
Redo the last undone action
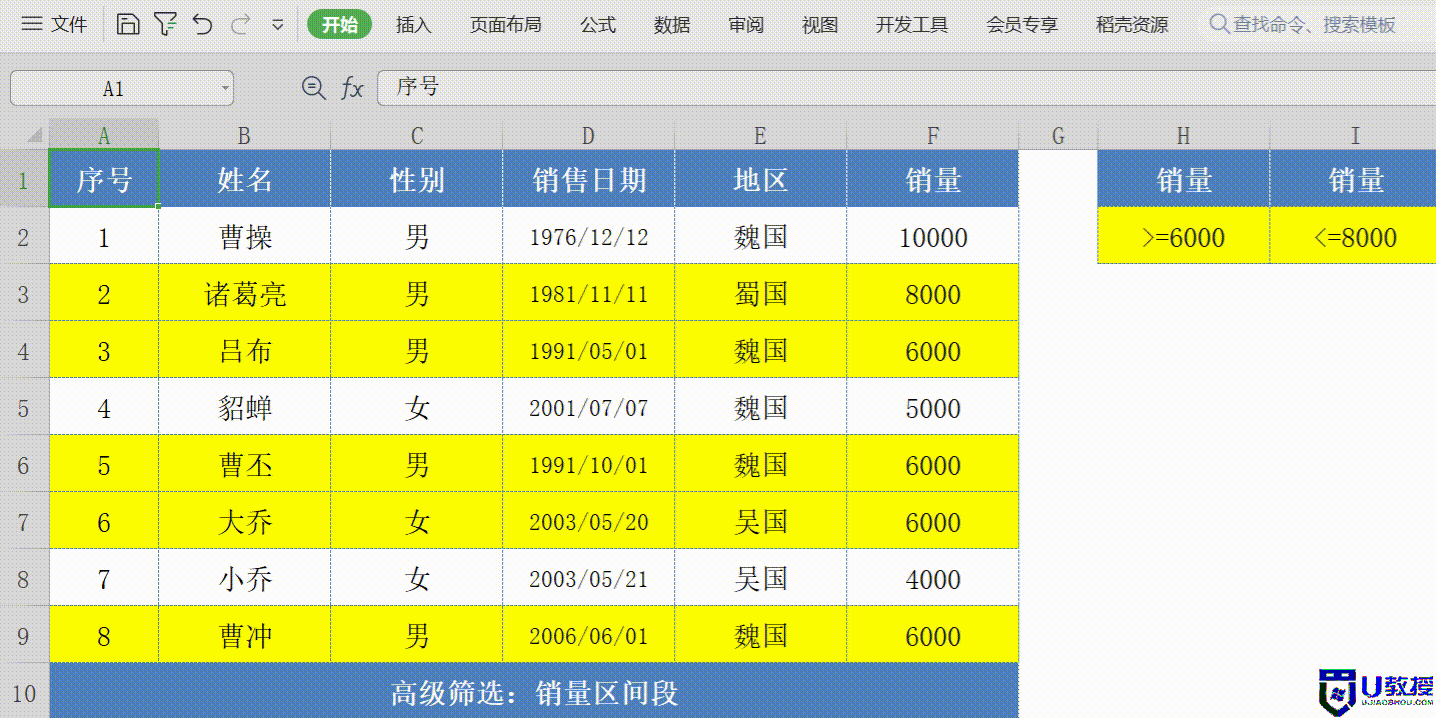240,25
